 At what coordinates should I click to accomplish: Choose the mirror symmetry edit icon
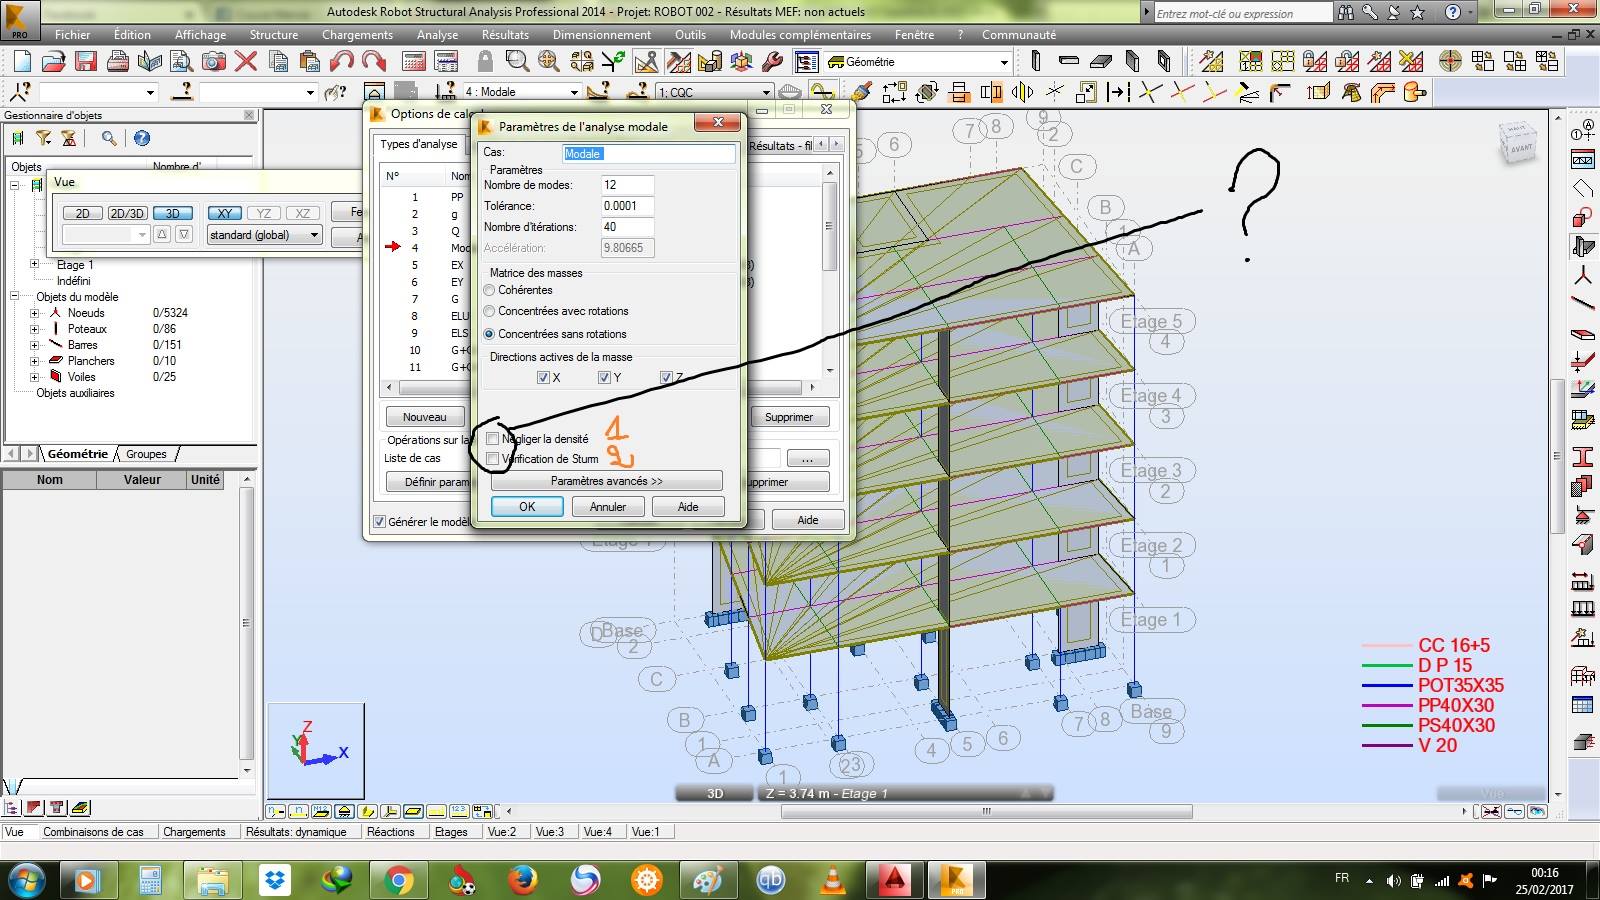pos(1022,92)
